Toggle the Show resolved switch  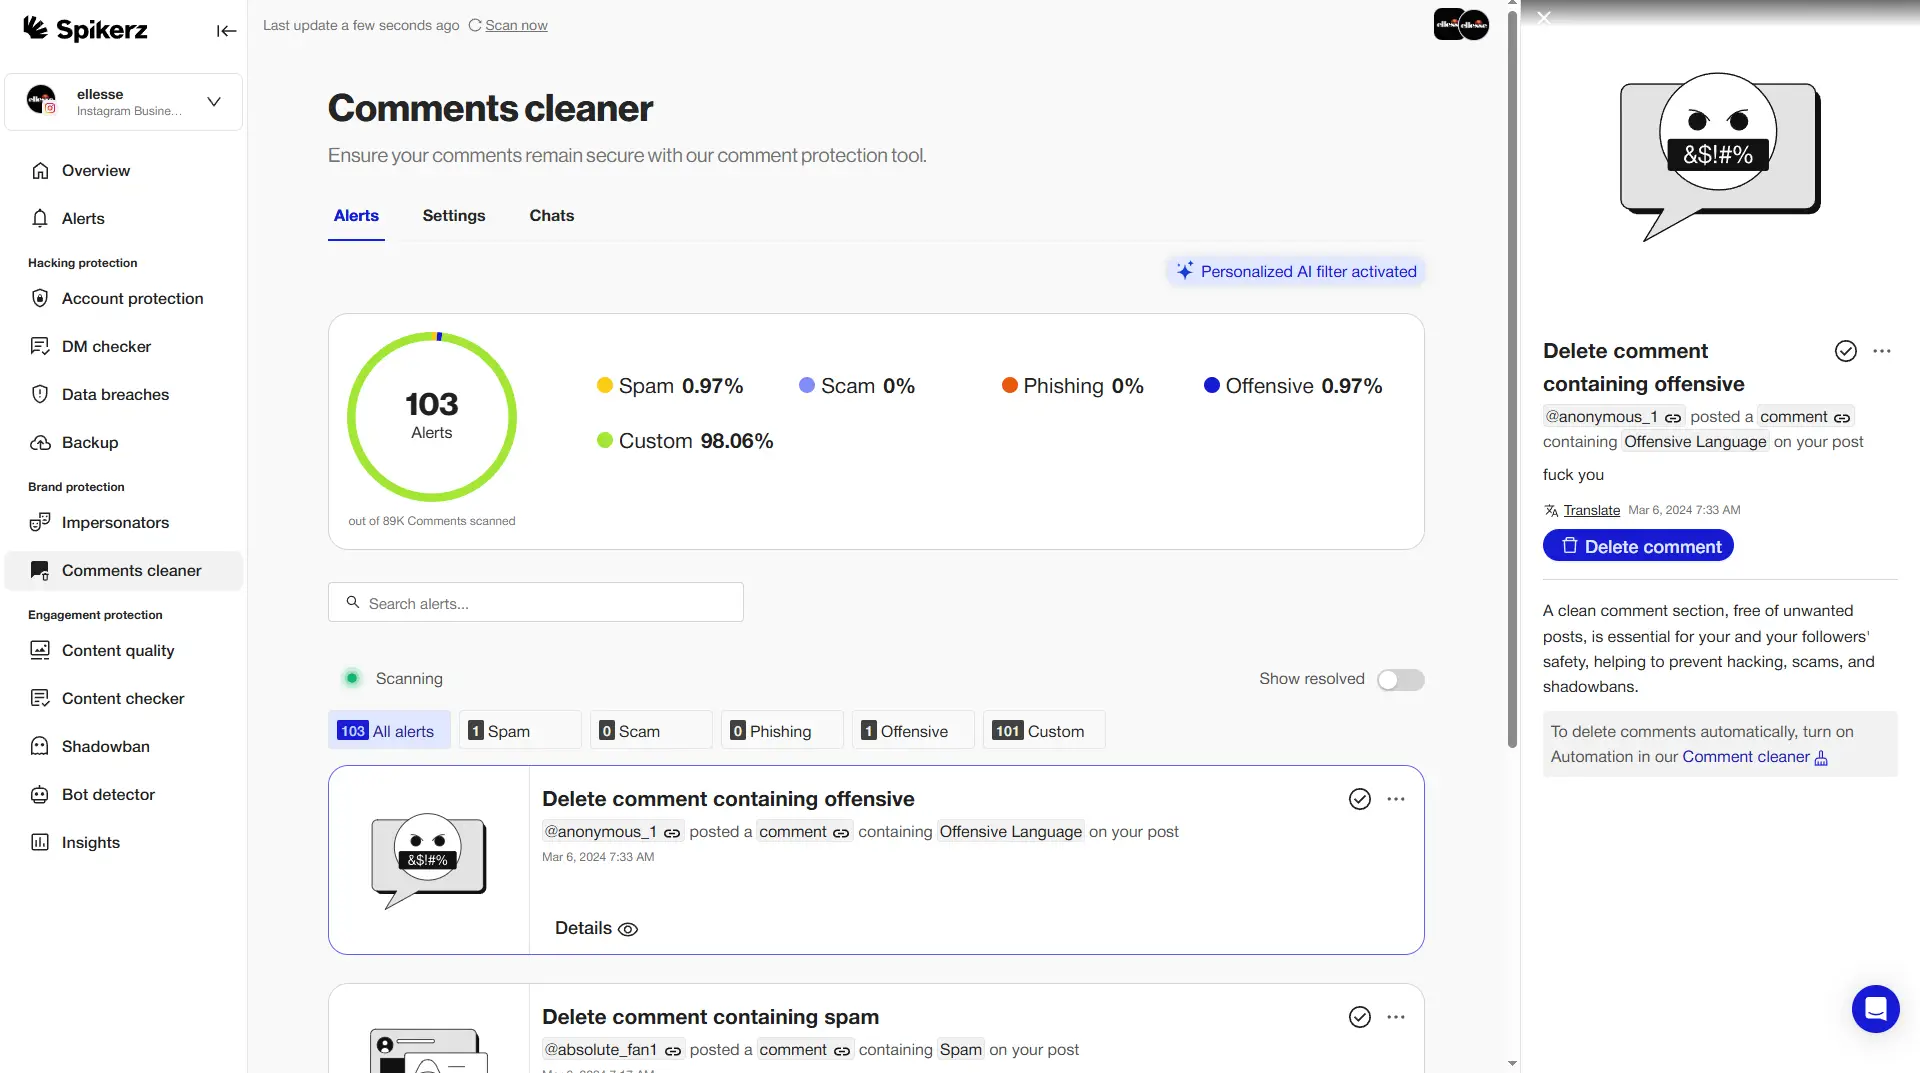pyautogui.click(x=1400, y=680)
